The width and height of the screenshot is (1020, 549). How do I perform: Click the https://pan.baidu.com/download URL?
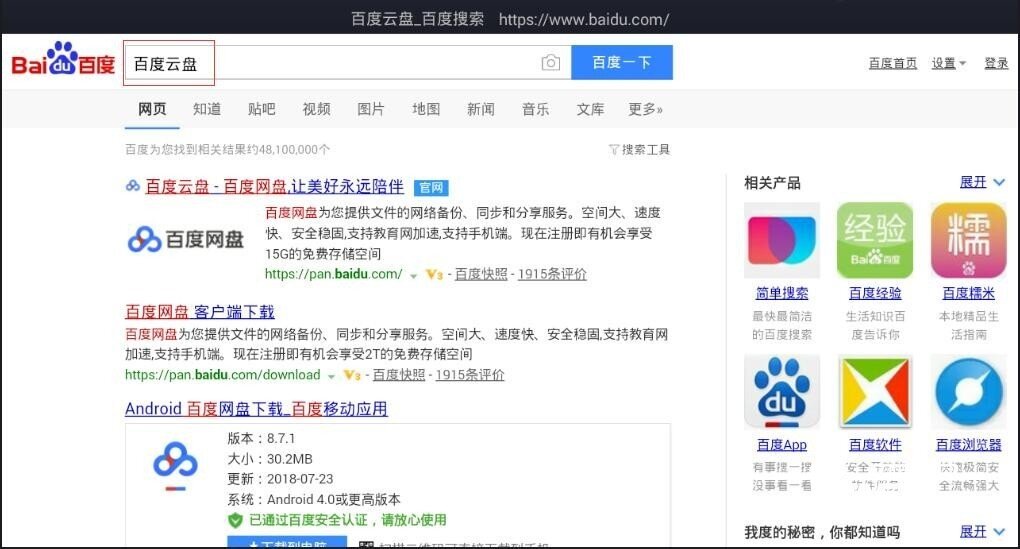coord(222,375)
